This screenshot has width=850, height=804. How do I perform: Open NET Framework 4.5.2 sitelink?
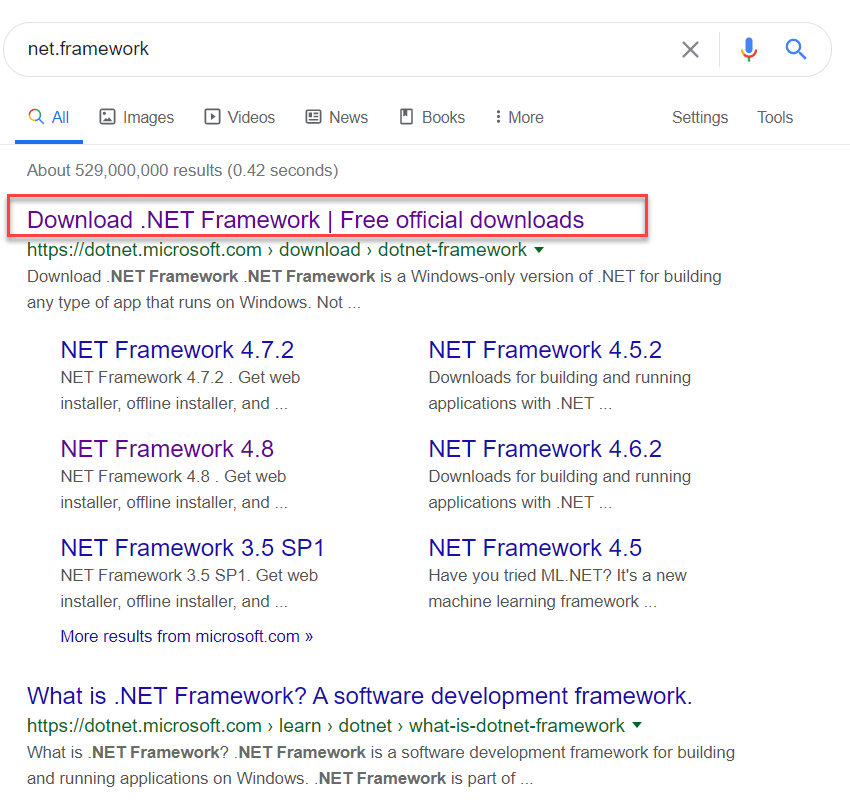(545, 350)
